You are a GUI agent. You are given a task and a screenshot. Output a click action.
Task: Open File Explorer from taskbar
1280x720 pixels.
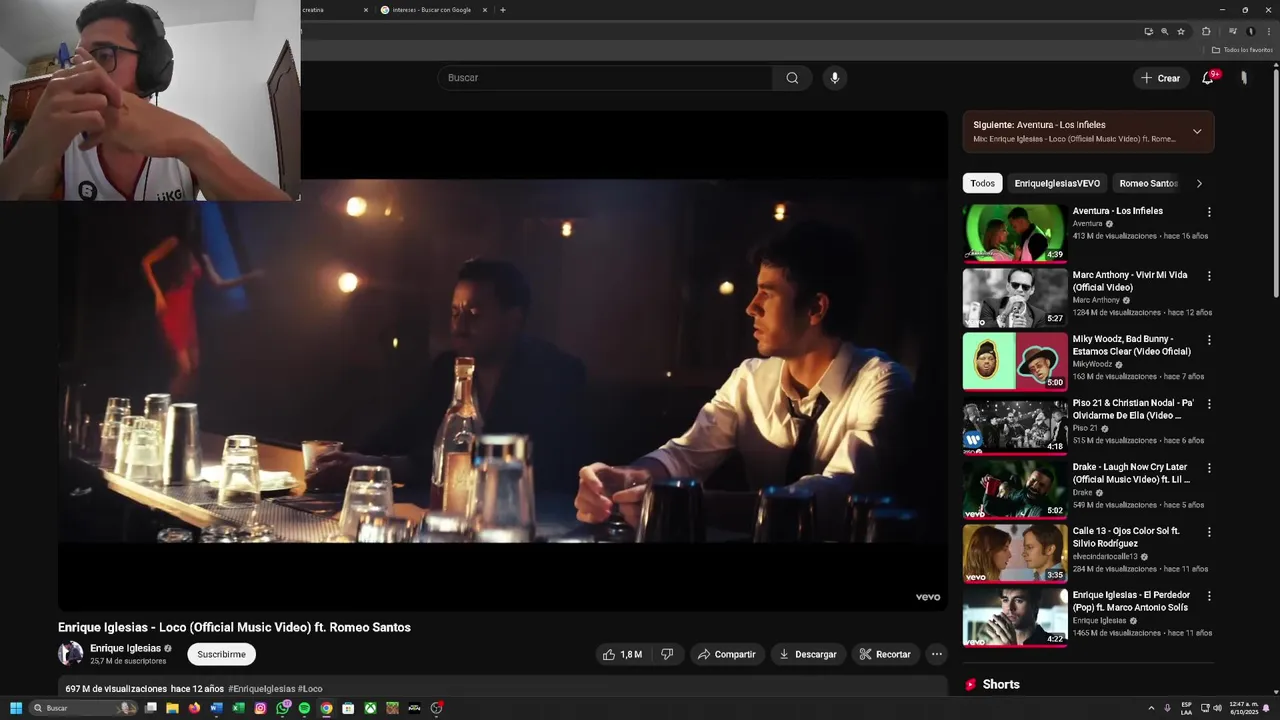pyautogui.click(x=172, y=708)
